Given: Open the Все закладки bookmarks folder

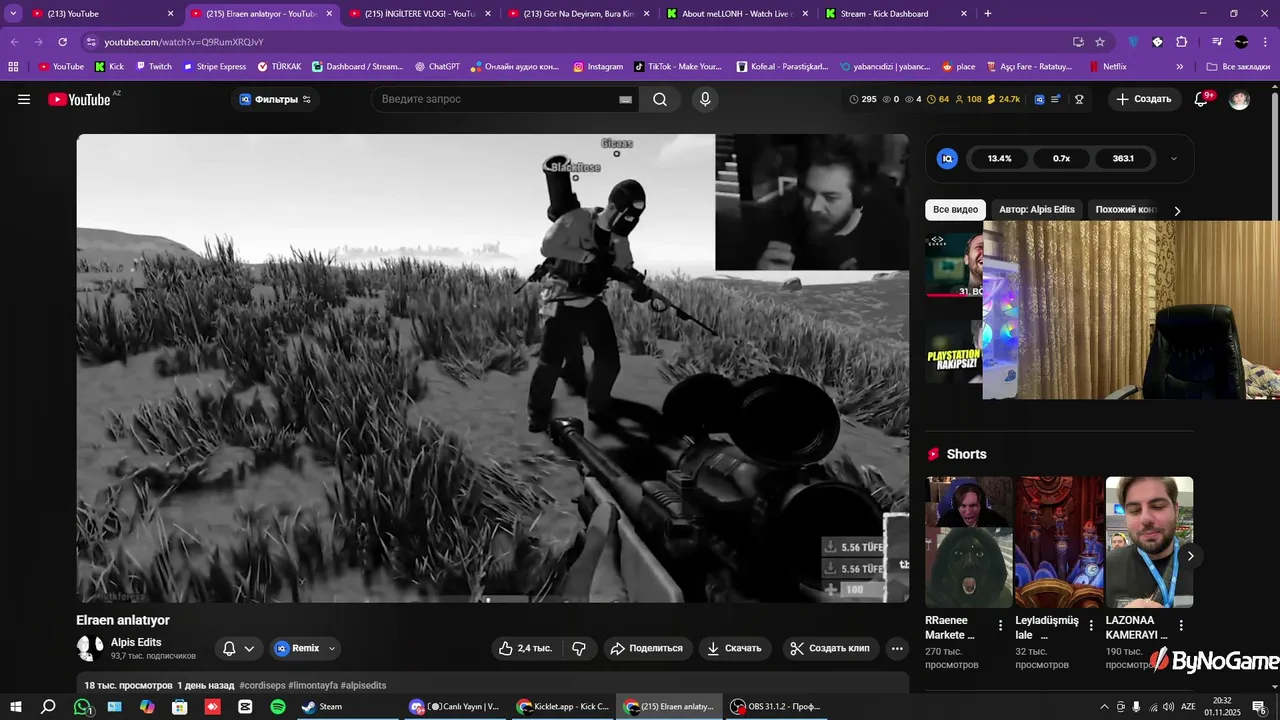Looking at the screenshot, I should tap(1238, 67).
